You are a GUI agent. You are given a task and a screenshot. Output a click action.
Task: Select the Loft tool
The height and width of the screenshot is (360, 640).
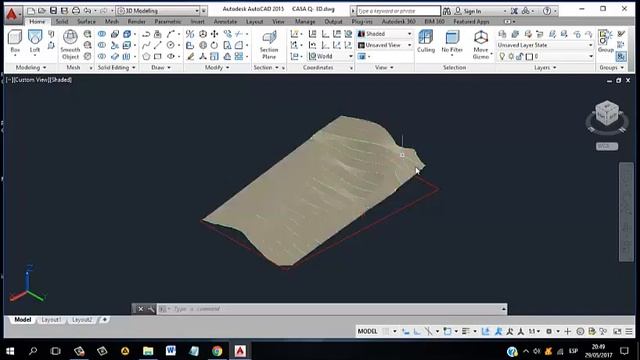point(35,41)
